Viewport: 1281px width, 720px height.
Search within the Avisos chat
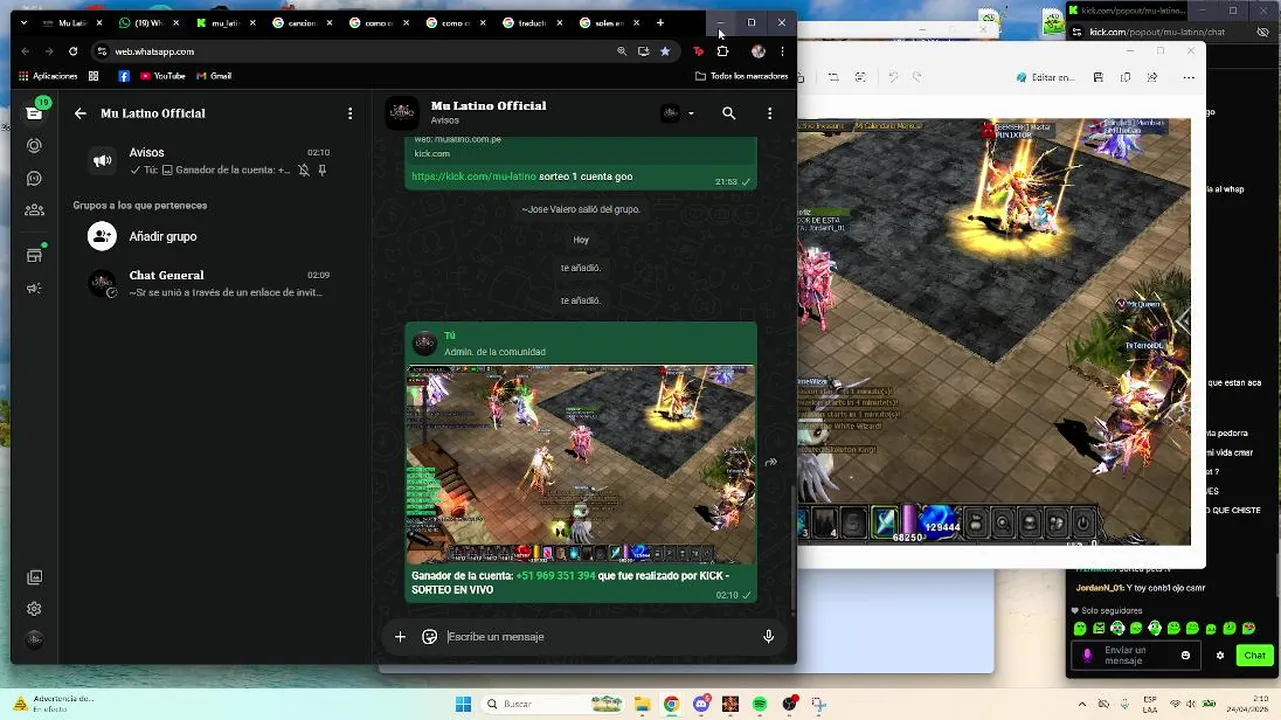coord(729,114)
